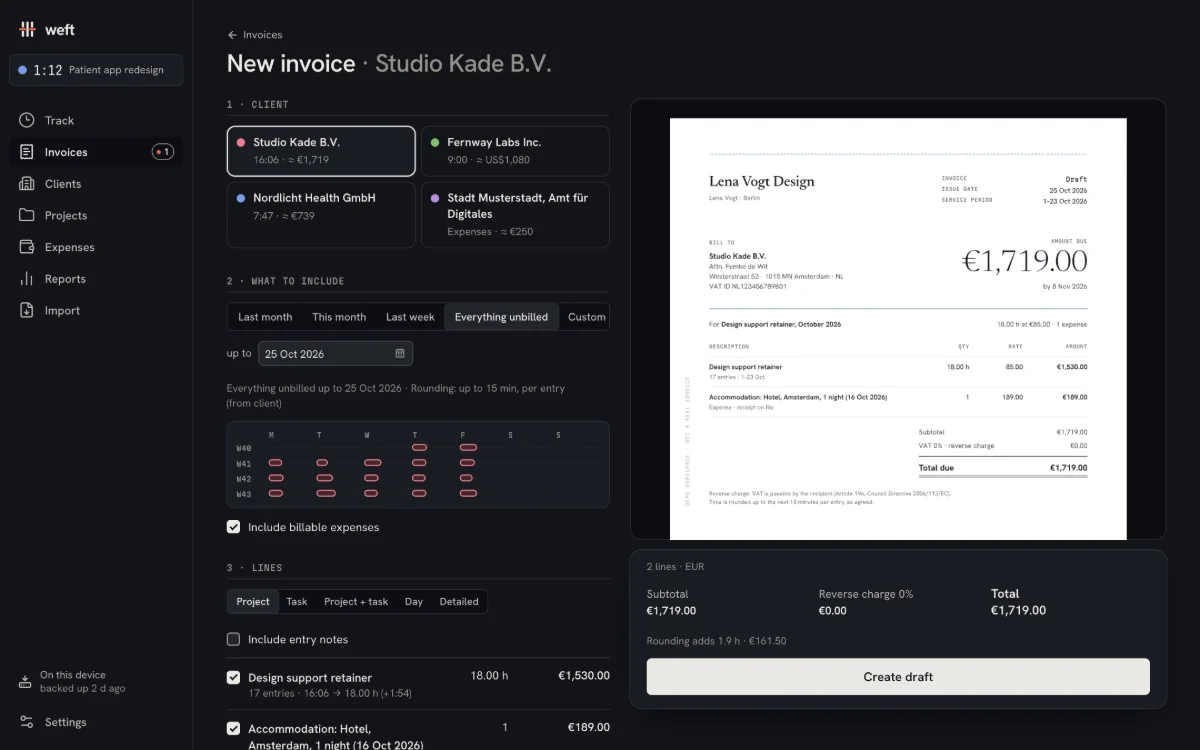Screen dimensions: 1200x750
Task: Open the calendar icon in date field
Action: 400,353
